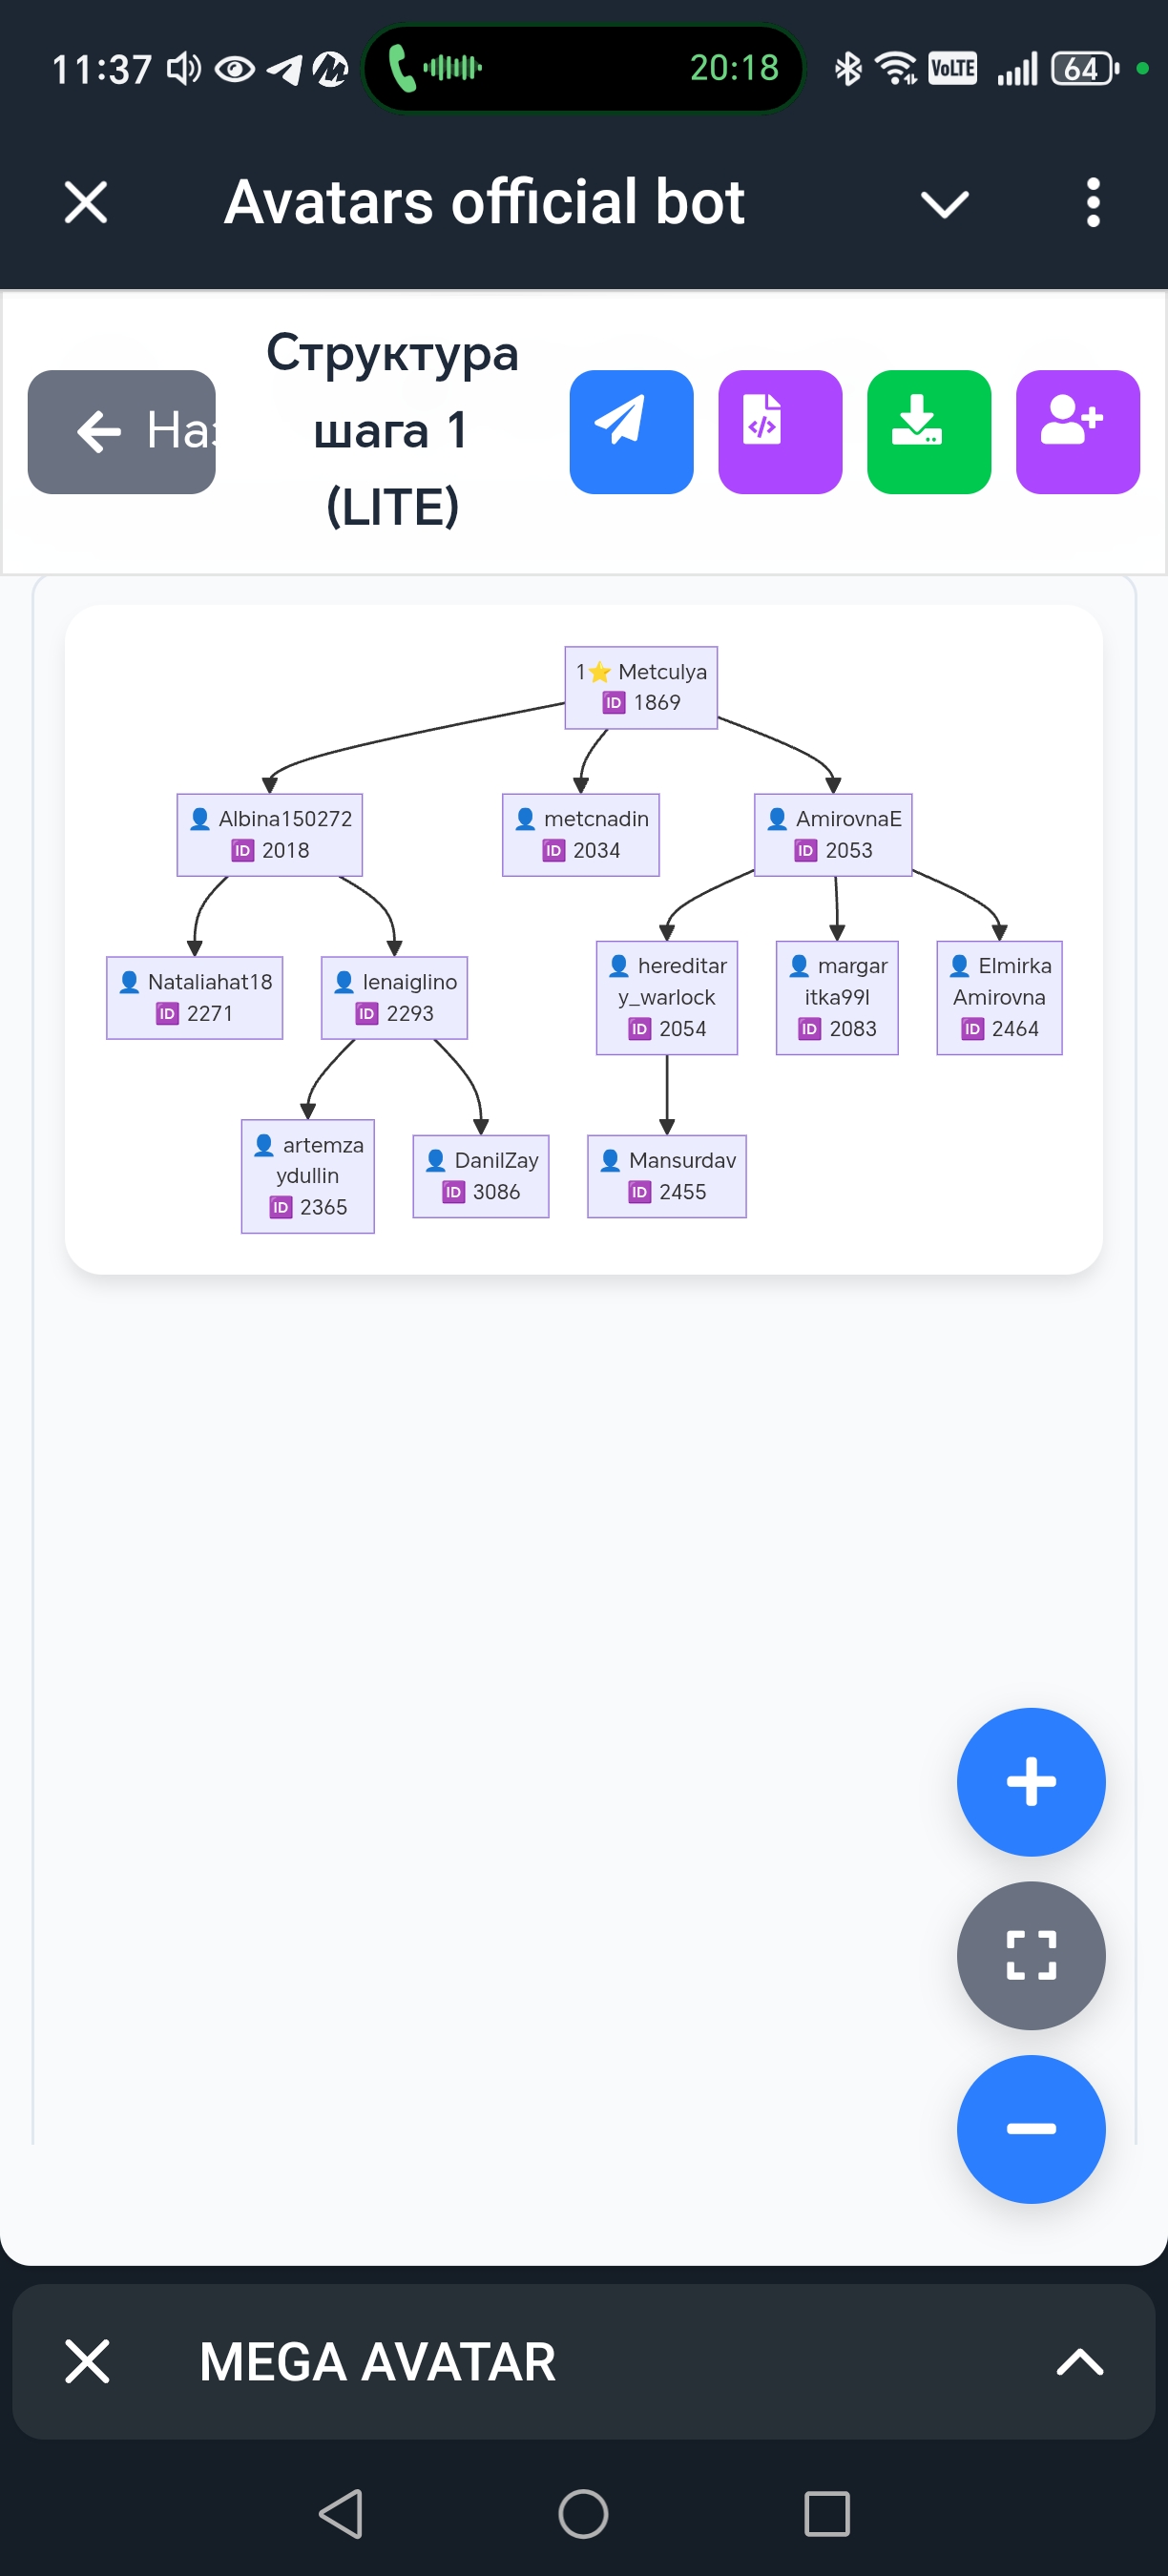Screen dimensions: 1168x2576
Task: Toggle fullscreen view of the structure
Action: tap(1030, 1955)
